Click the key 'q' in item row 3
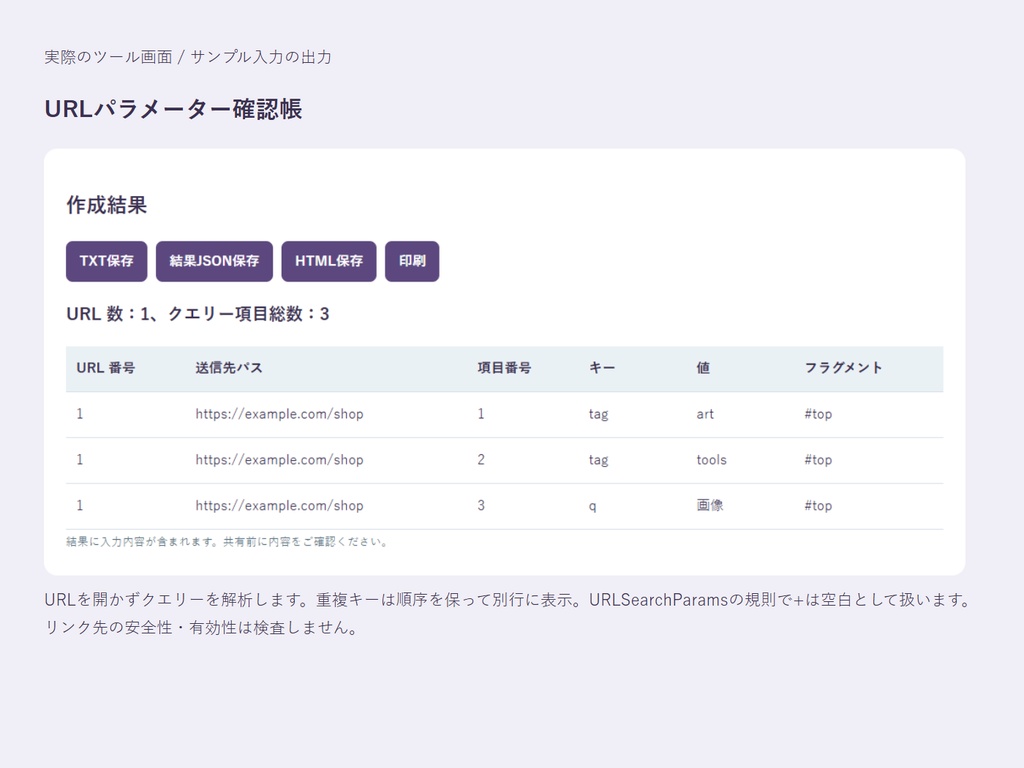The height and width of the screenshot is (768, 1024). click(x=592, y=506)
